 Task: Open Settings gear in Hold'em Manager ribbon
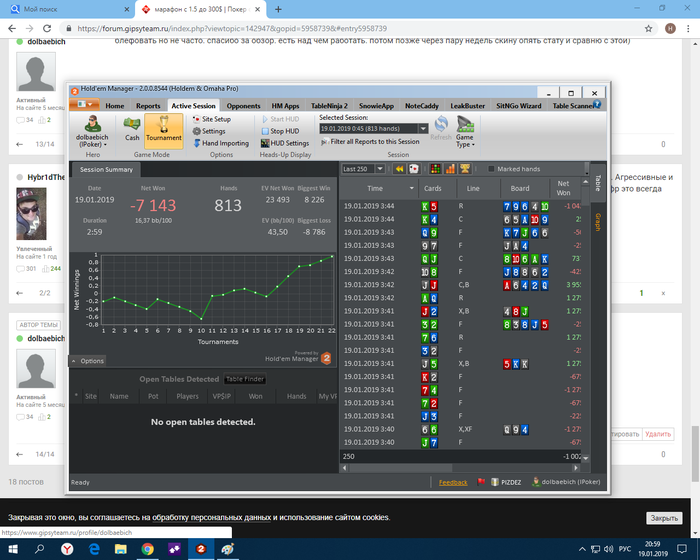coord(209,131)
